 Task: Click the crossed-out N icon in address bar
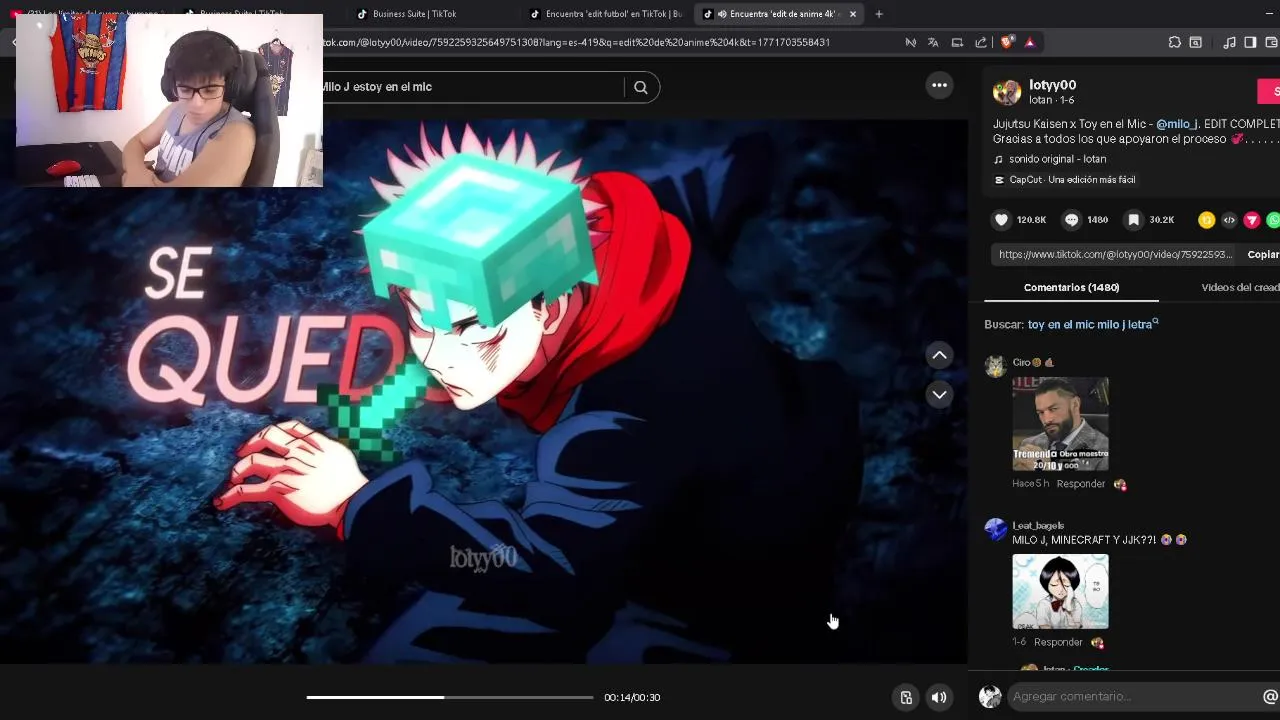pyautogui.click(x=910, y=42)
